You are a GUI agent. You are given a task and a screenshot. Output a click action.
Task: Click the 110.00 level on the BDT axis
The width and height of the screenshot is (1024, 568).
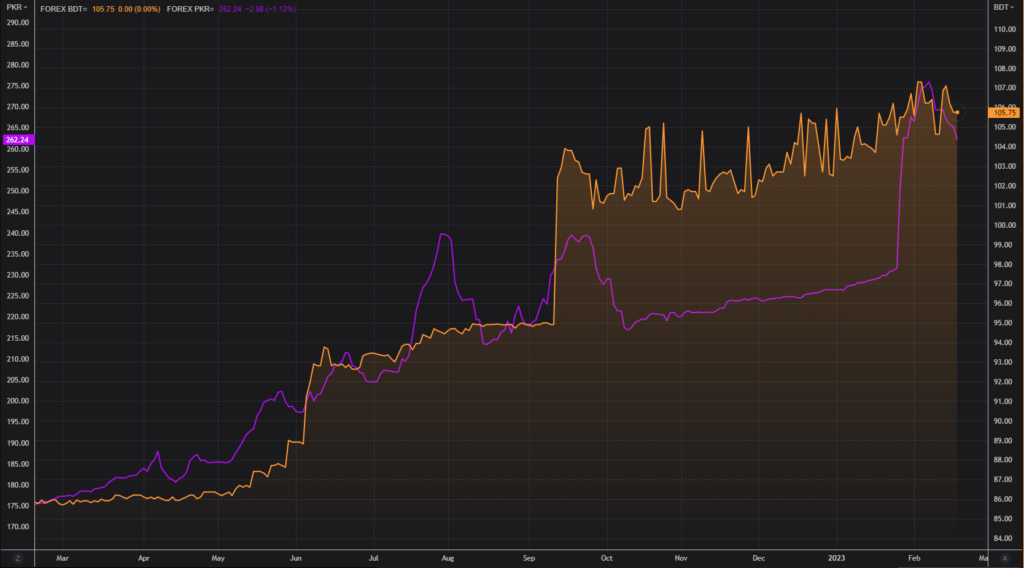click(x=1004, y=29)
